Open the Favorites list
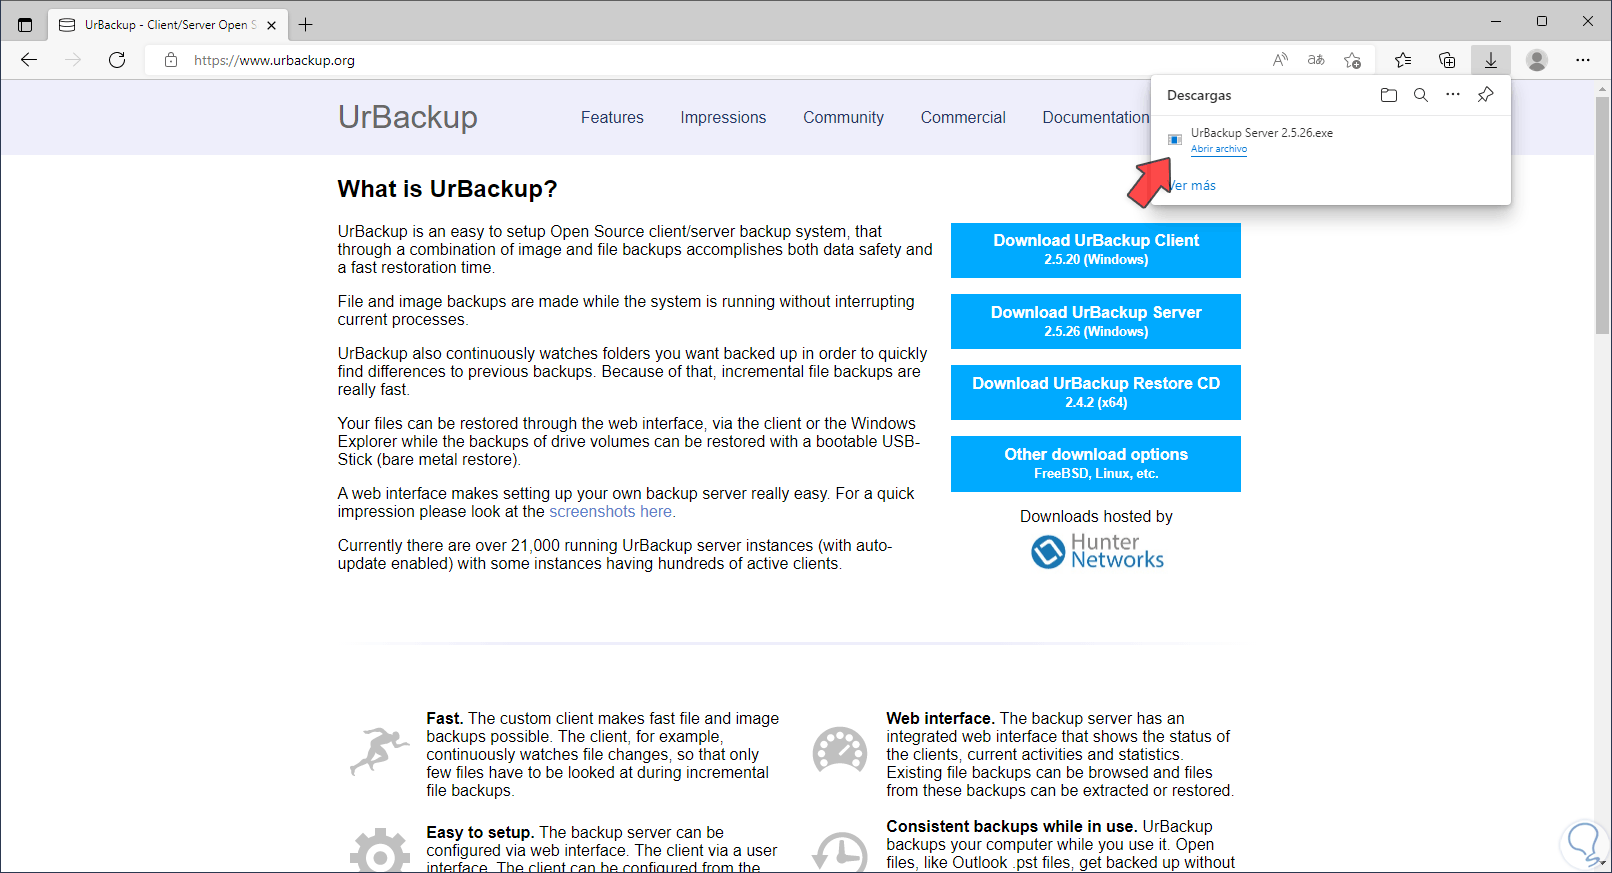The width and height of the screenshot is (1612, 873). pos(1403,60)
